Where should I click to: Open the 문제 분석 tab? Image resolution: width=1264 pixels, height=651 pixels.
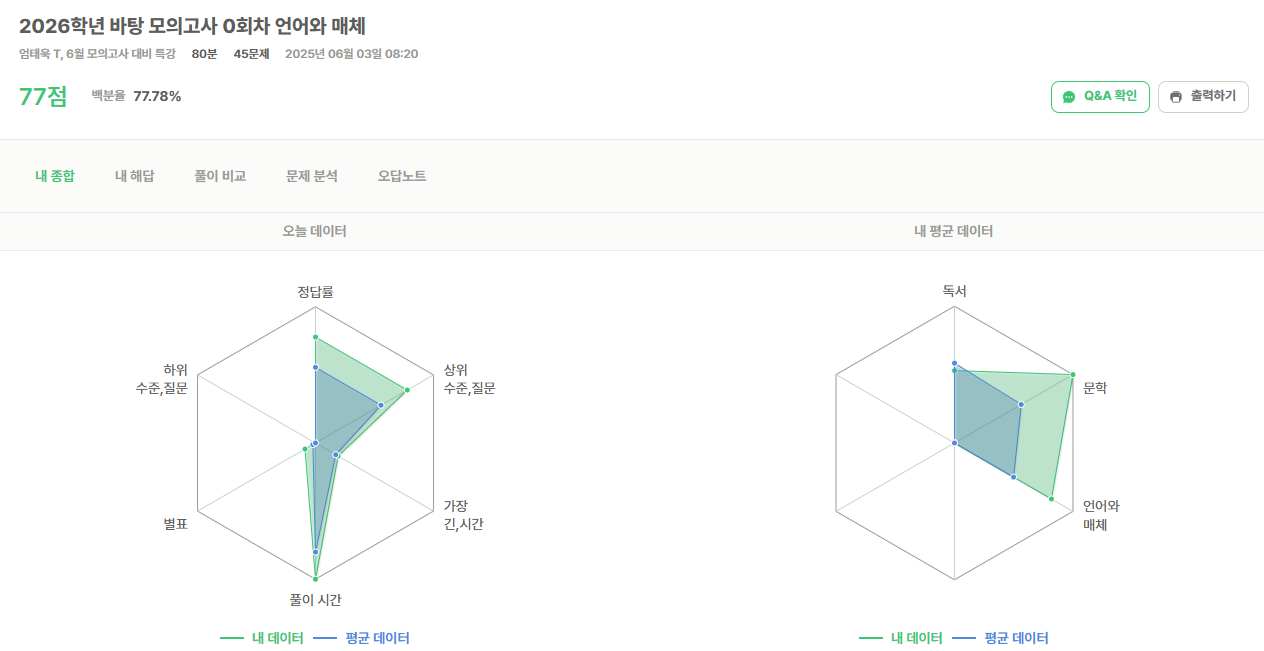pos(312,176)
